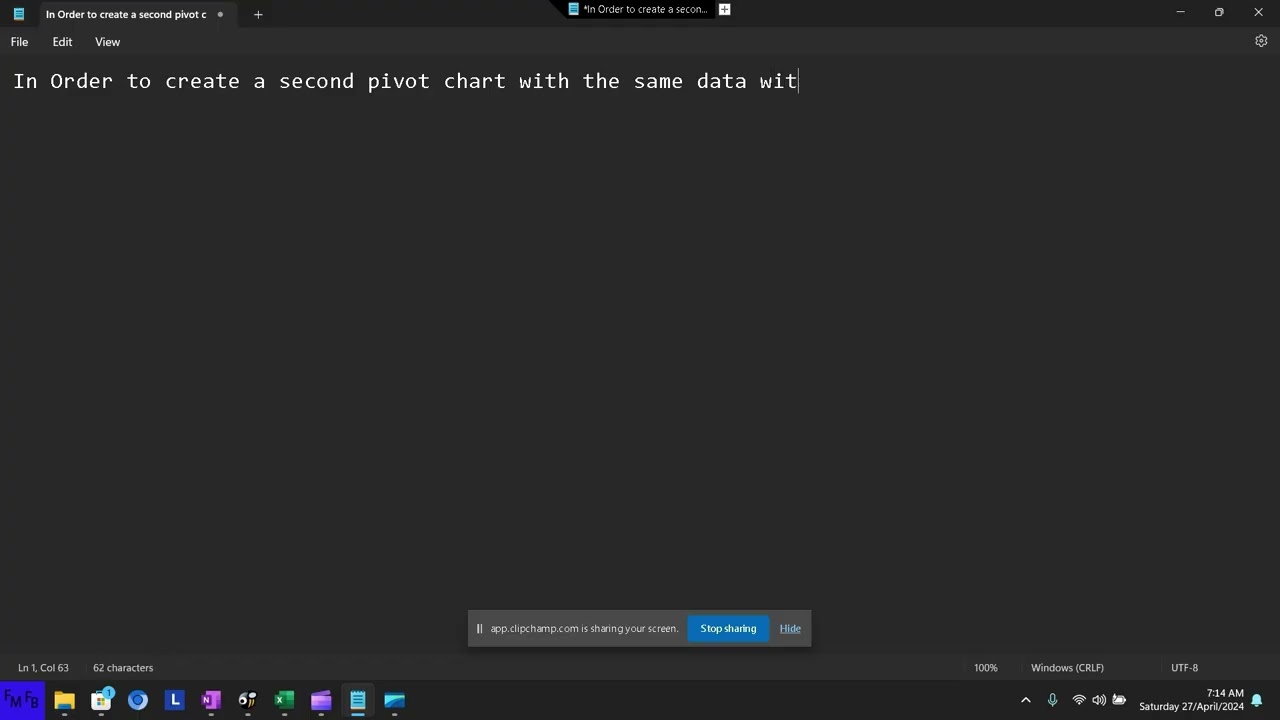Add a new Notepad tab
1280x720 pixels.
pyautogui.click(x=258, y=14)
